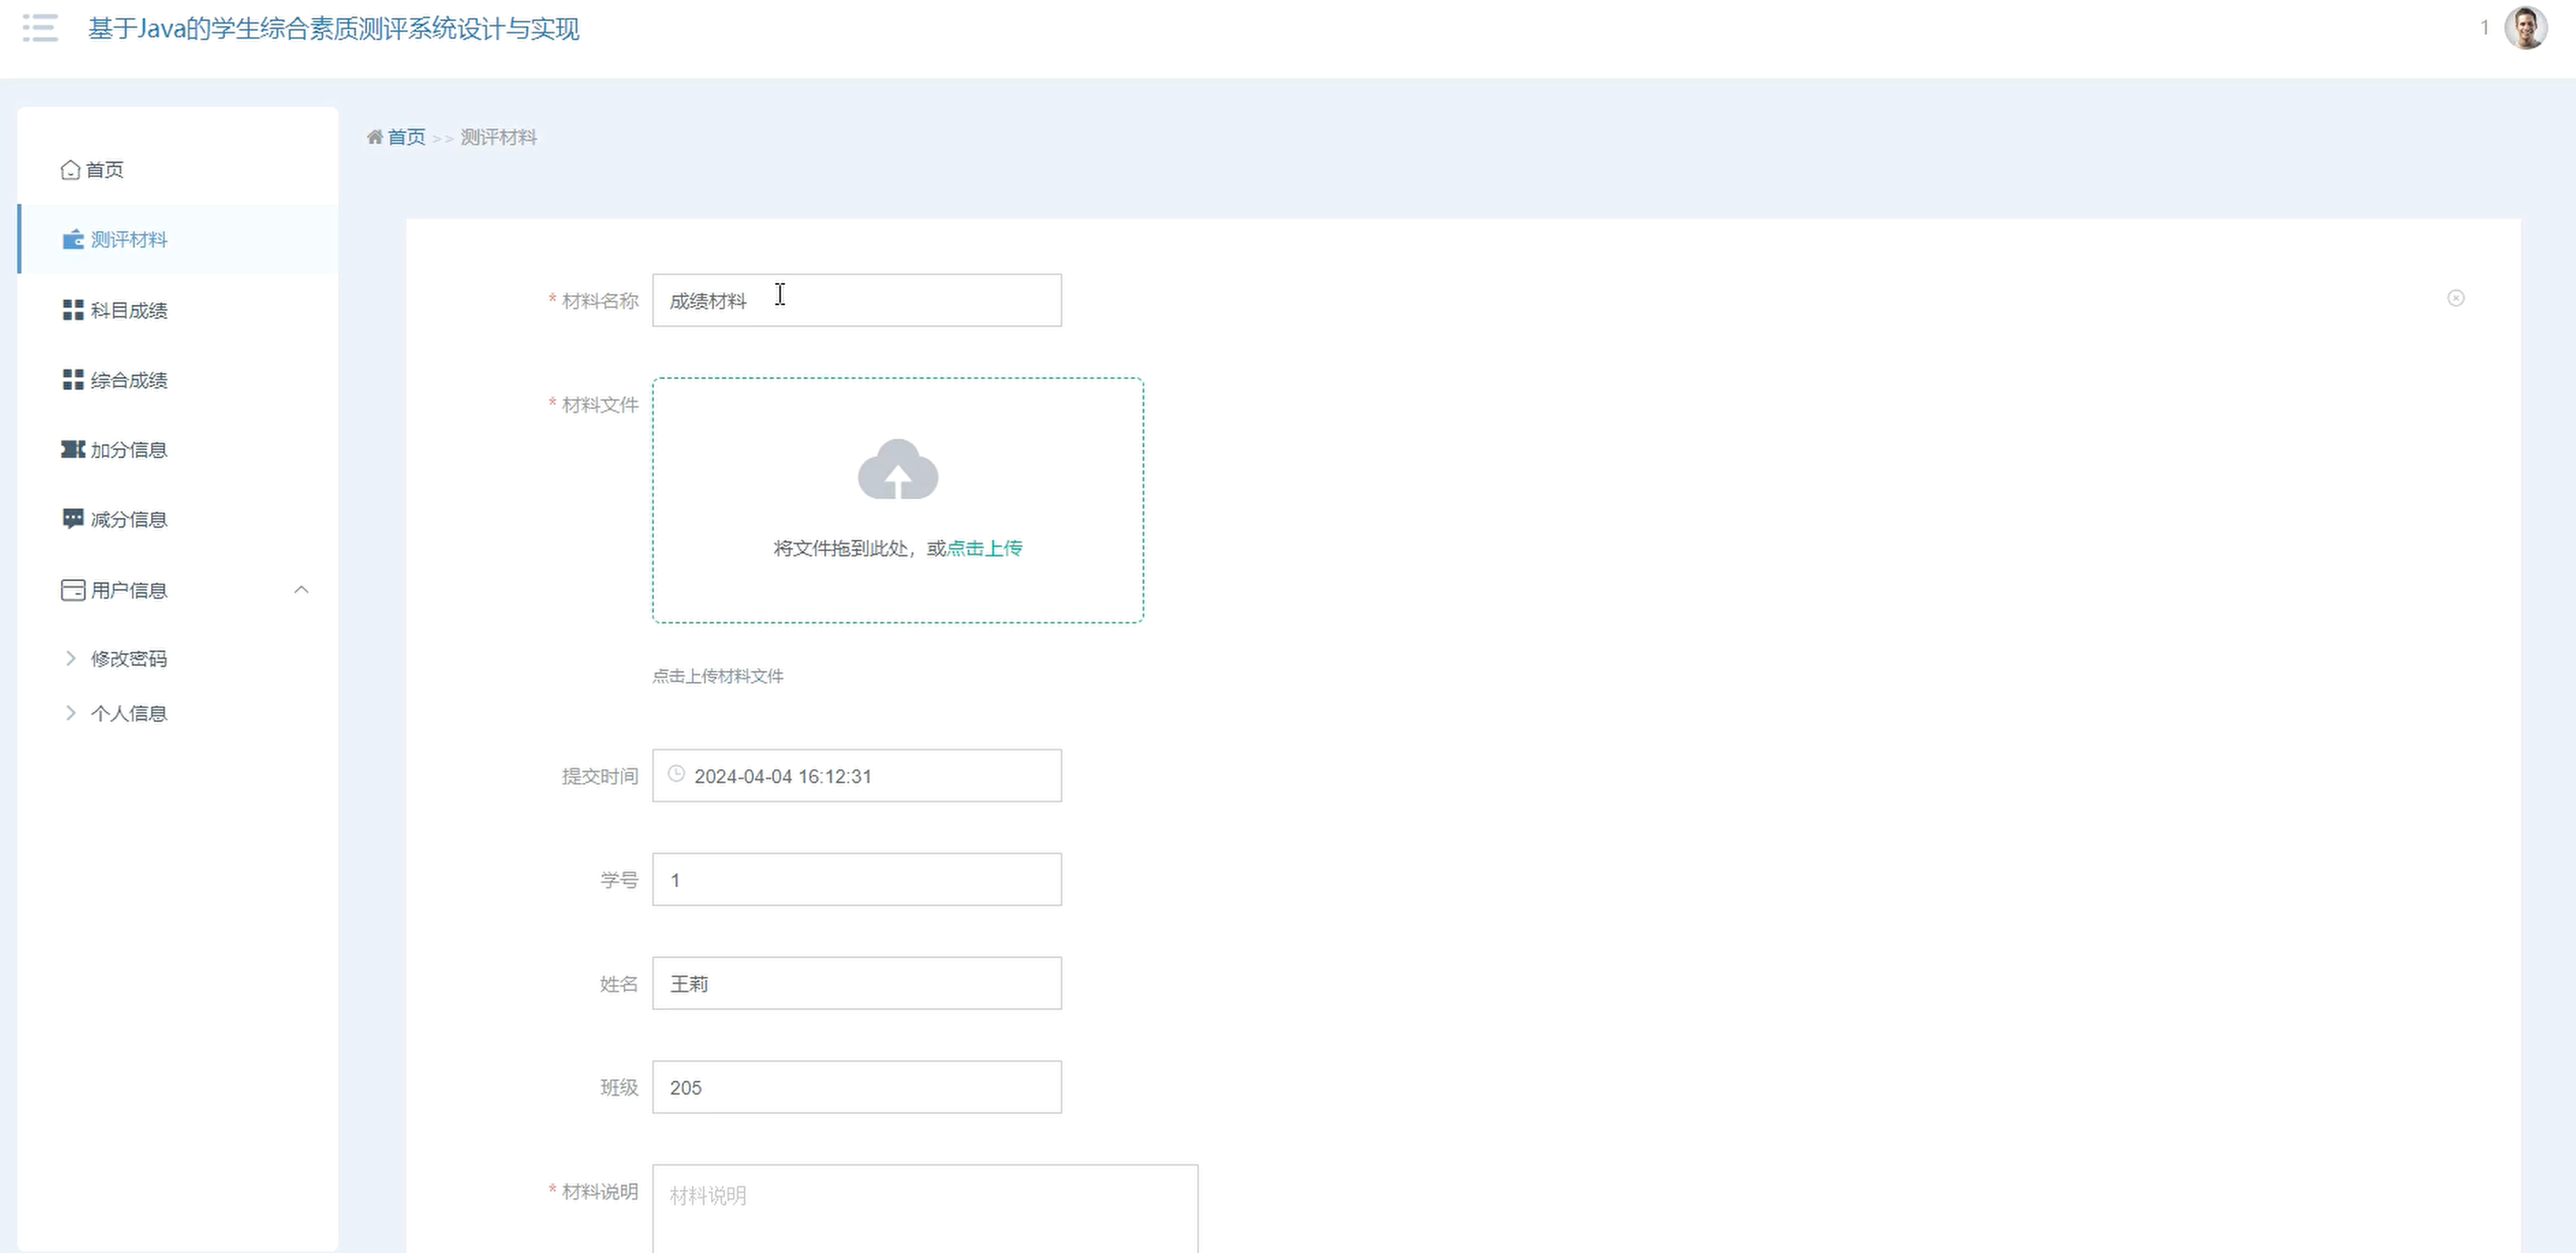Open 减分信息 sidebar menu item

point(178,519)
